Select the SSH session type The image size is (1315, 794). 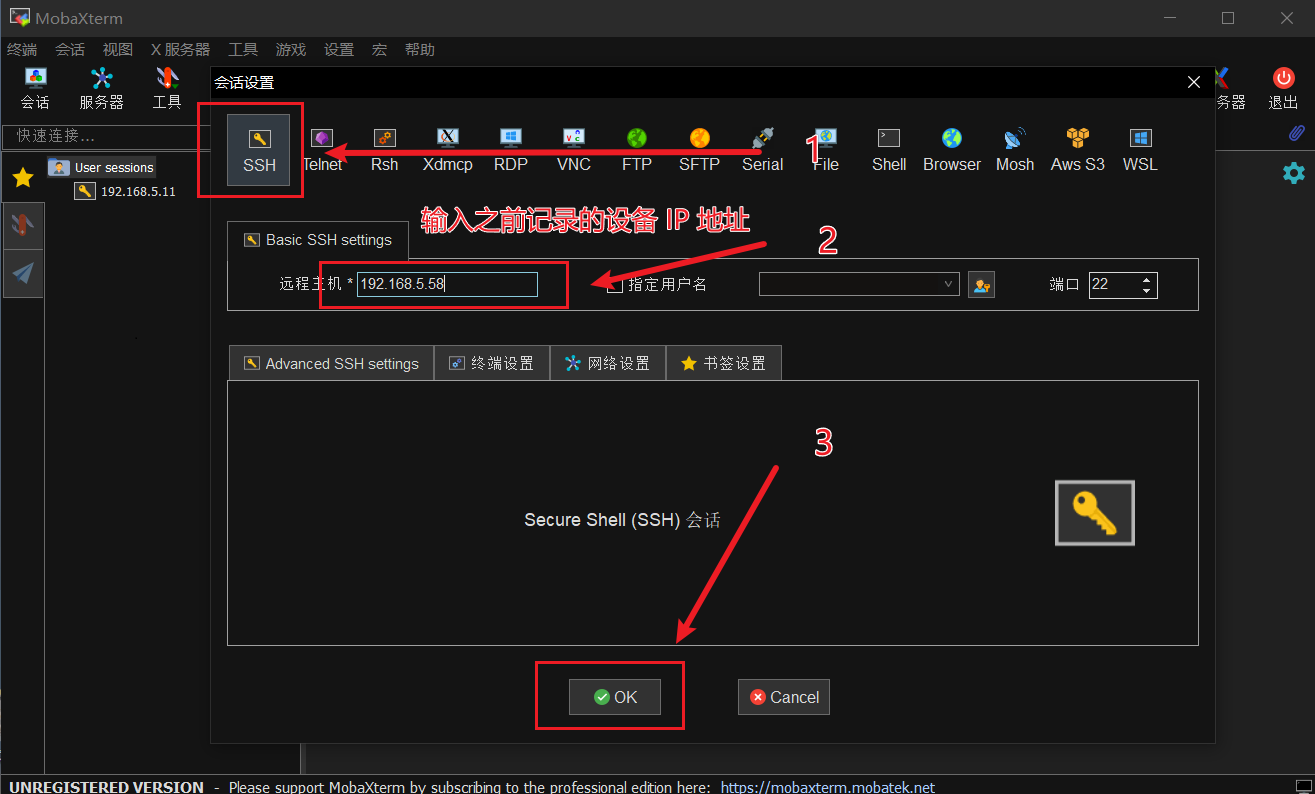pyautogui.click(x=259, y=150)
